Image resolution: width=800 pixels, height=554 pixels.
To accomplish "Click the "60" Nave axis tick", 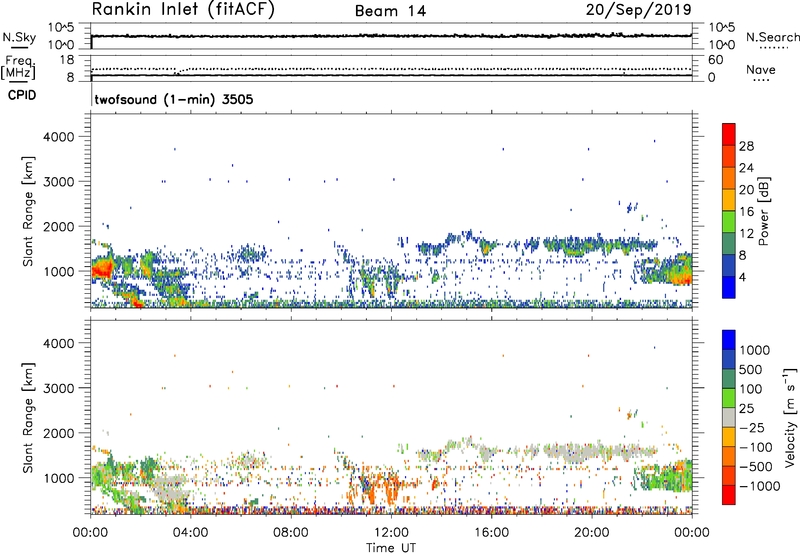I will coord(715,60).
